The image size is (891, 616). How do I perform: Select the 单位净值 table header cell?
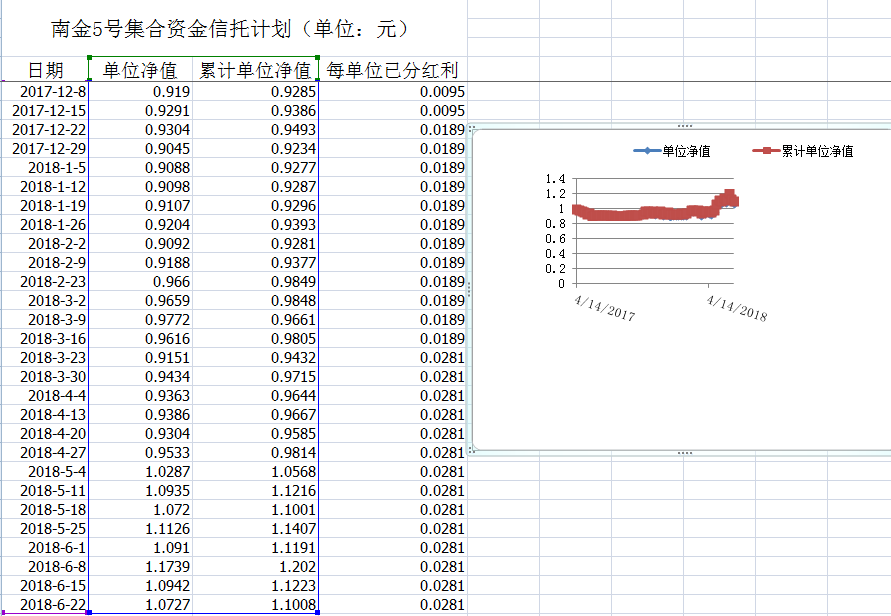point(140,70)
